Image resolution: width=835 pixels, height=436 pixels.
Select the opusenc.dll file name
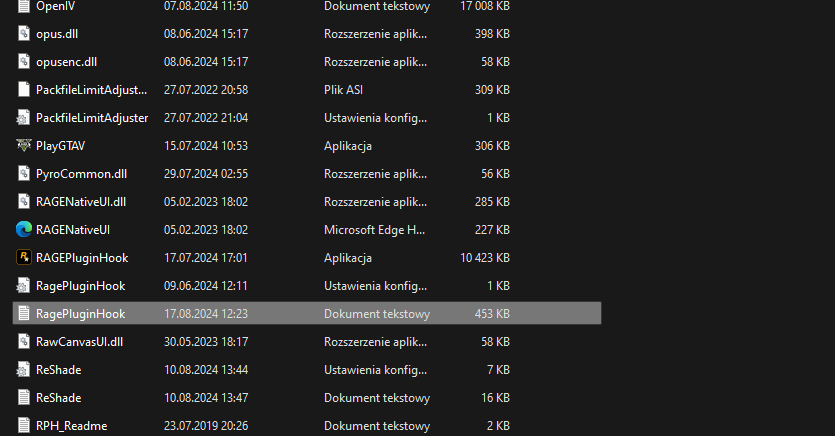tap(66, 62)
